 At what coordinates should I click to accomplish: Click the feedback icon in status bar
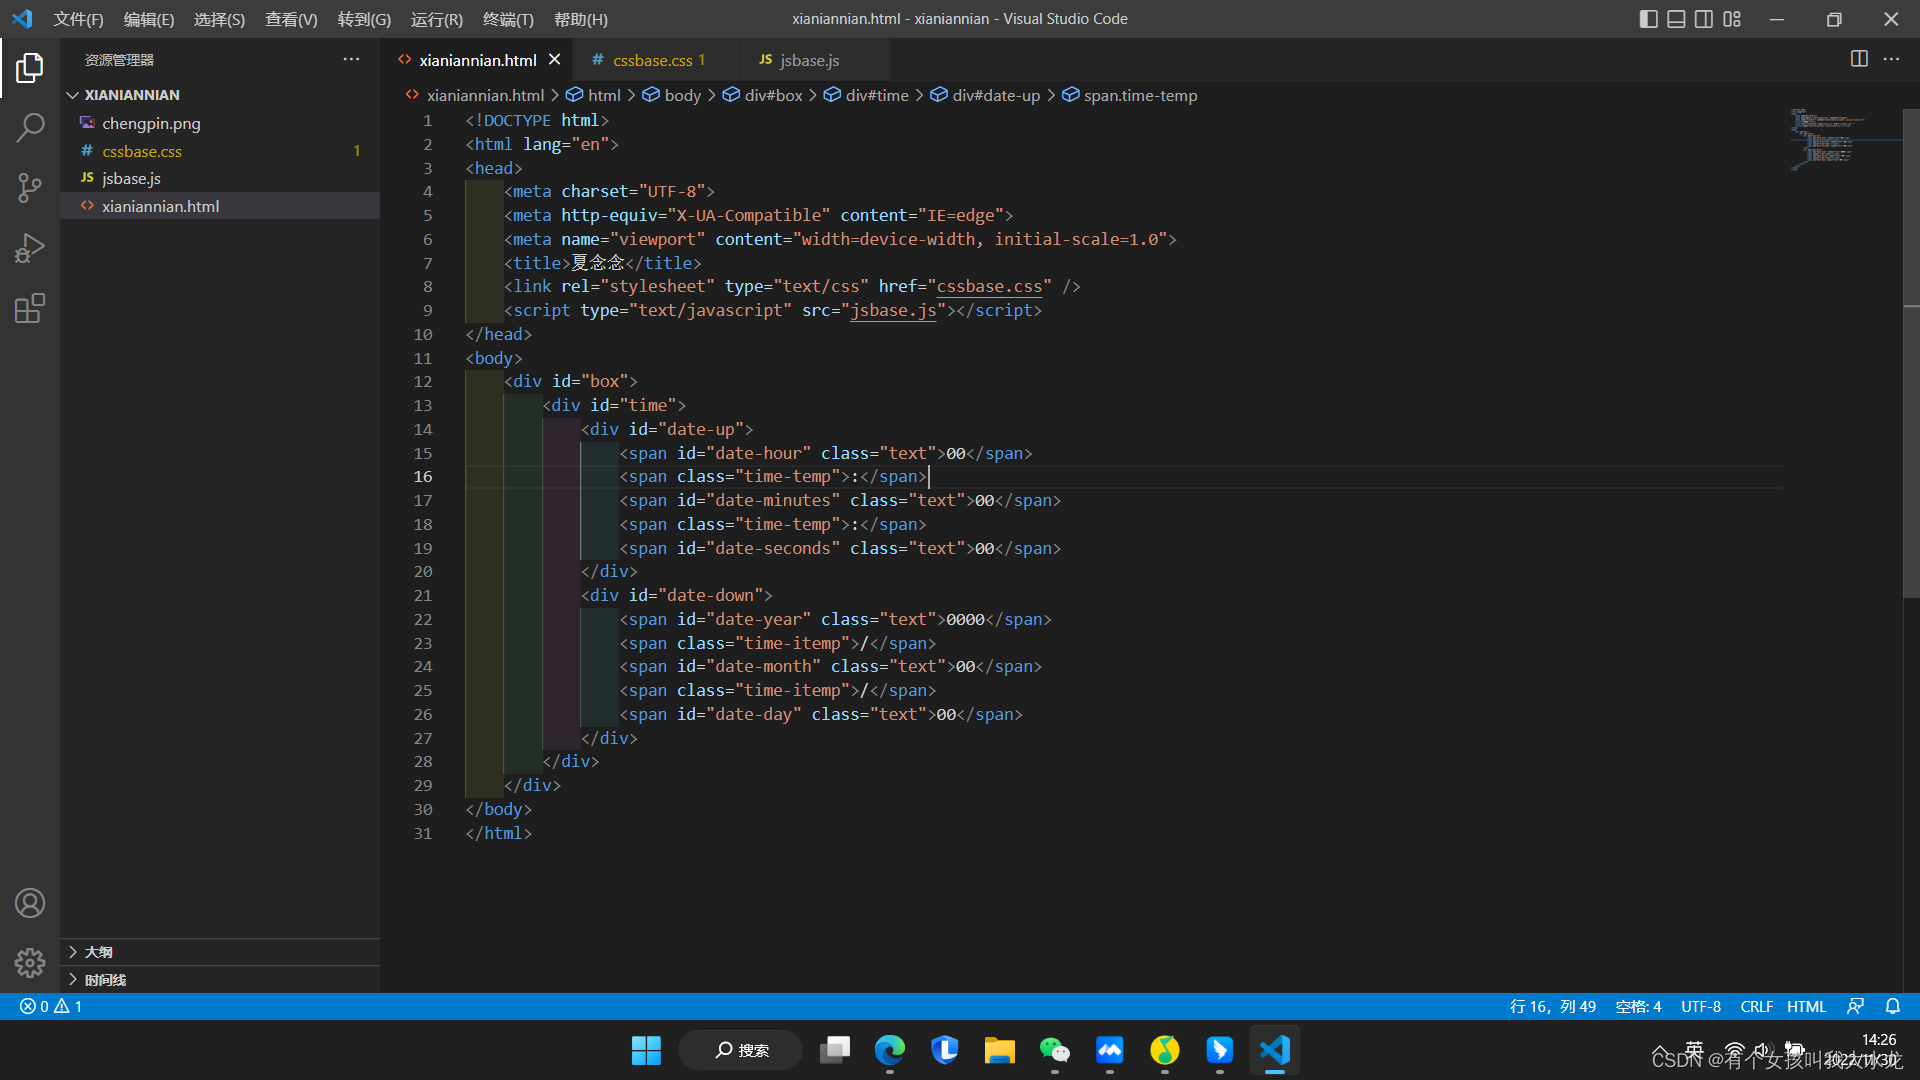tap(1855, 1006)
